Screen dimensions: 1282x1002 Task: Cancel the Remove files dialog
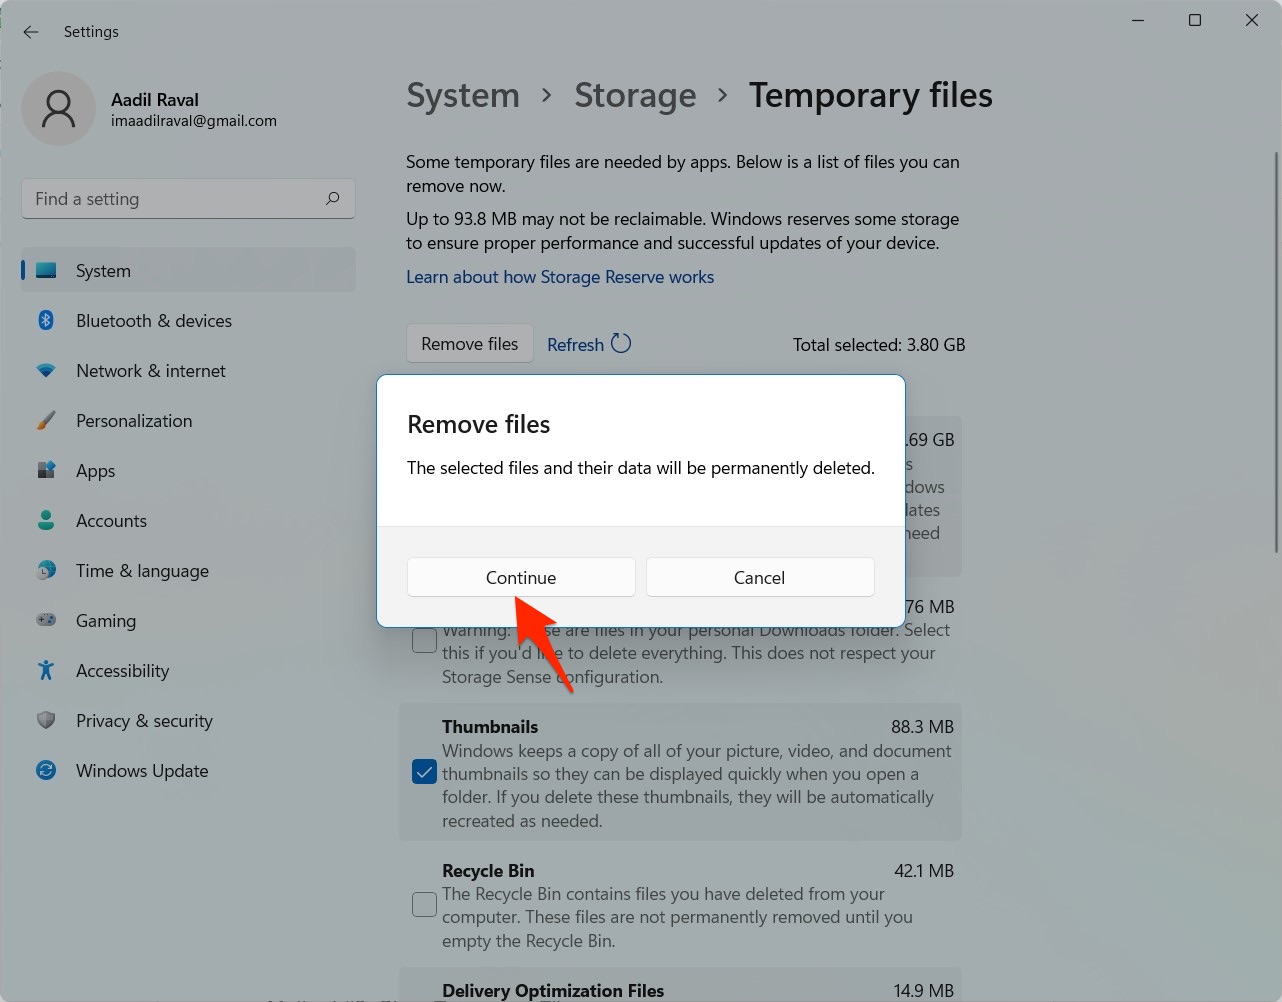(759, 577)
